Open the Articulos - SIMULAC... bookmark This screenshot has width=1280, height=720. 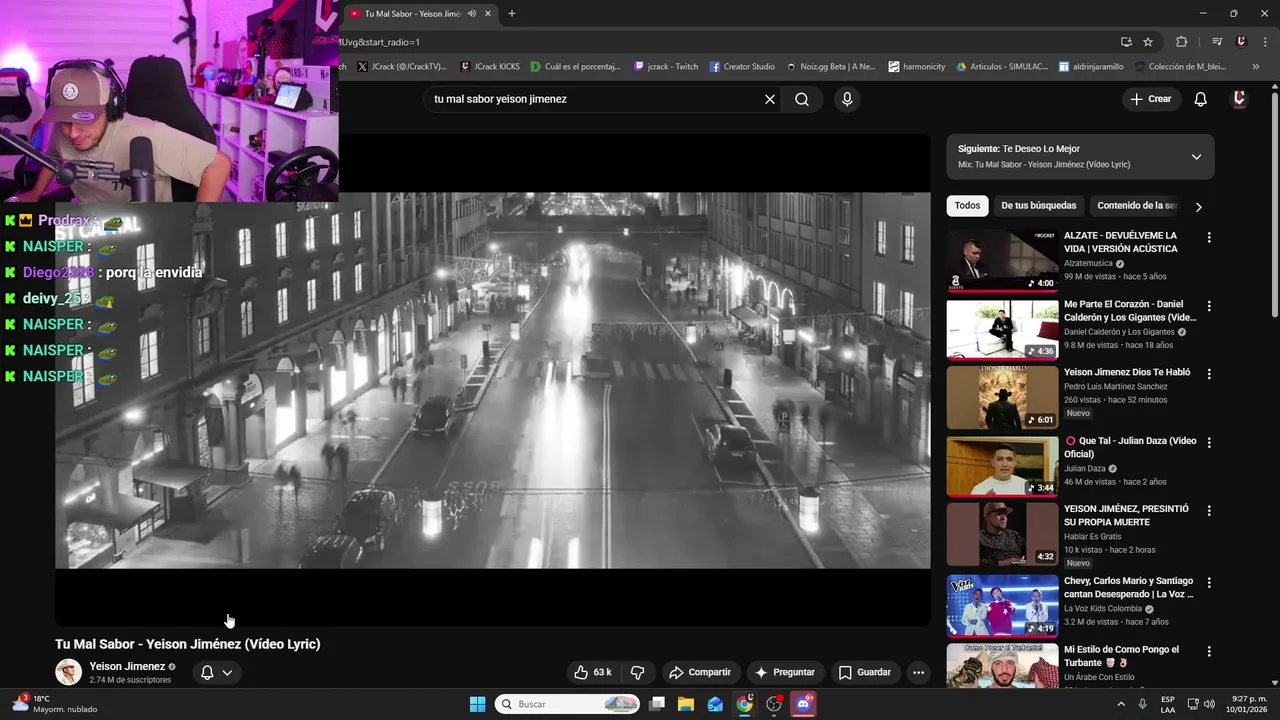1002,66
